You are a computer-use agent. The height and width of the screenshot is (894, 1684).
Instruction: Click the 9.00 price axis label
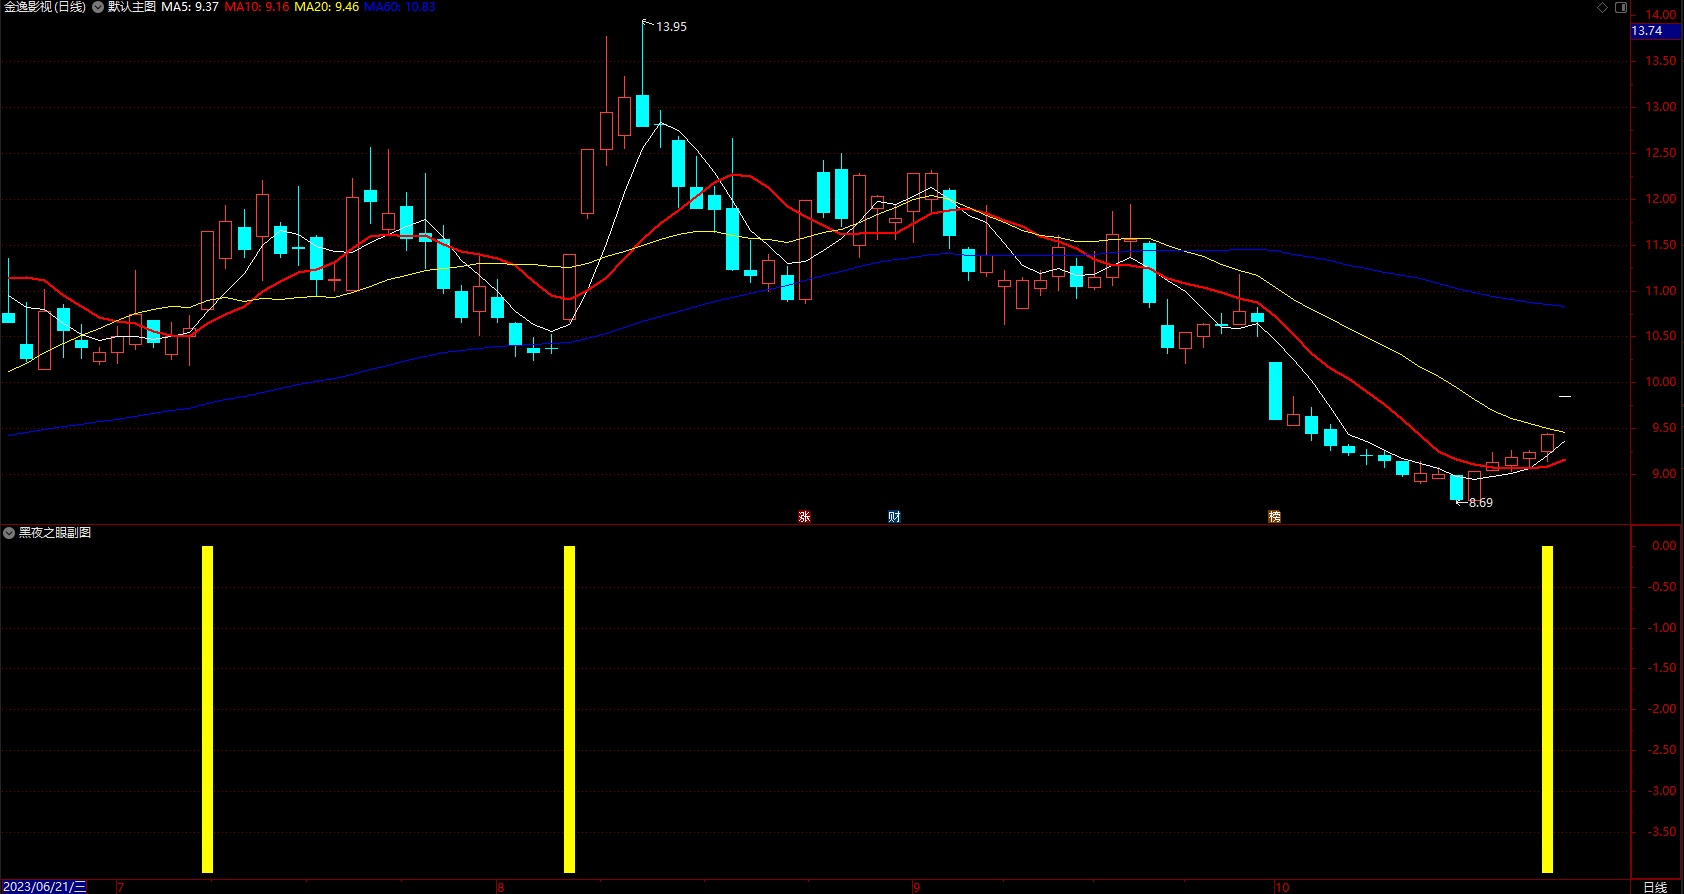coord(1664,474)
